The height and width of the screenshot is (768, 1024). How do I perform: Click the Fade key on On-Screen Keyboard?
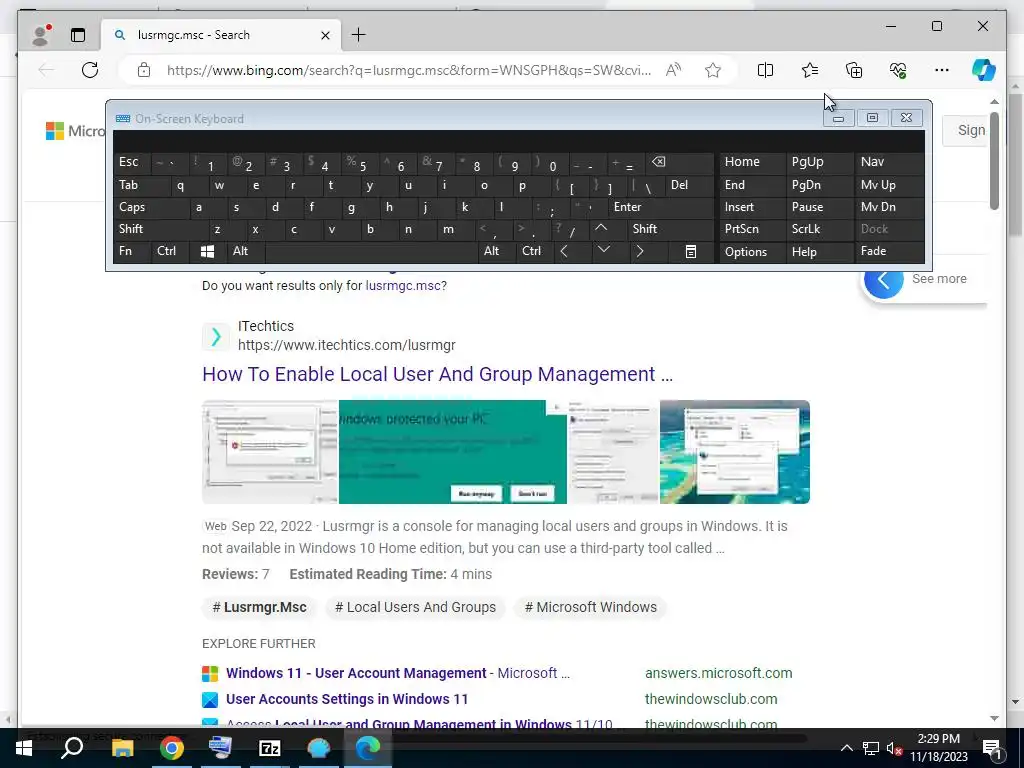889,251
